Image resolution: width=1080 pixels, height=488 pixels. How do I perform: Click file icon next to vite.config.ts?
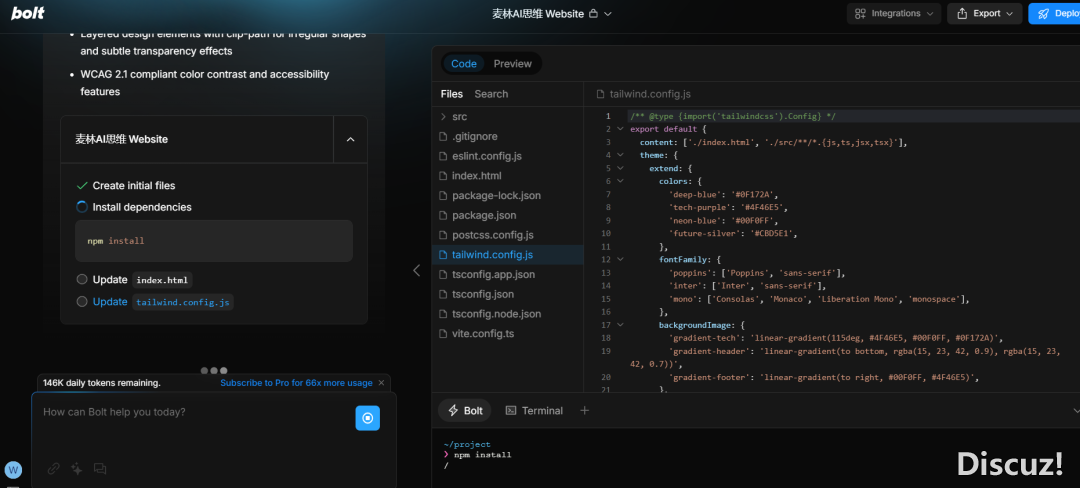[x=443, y=334]
